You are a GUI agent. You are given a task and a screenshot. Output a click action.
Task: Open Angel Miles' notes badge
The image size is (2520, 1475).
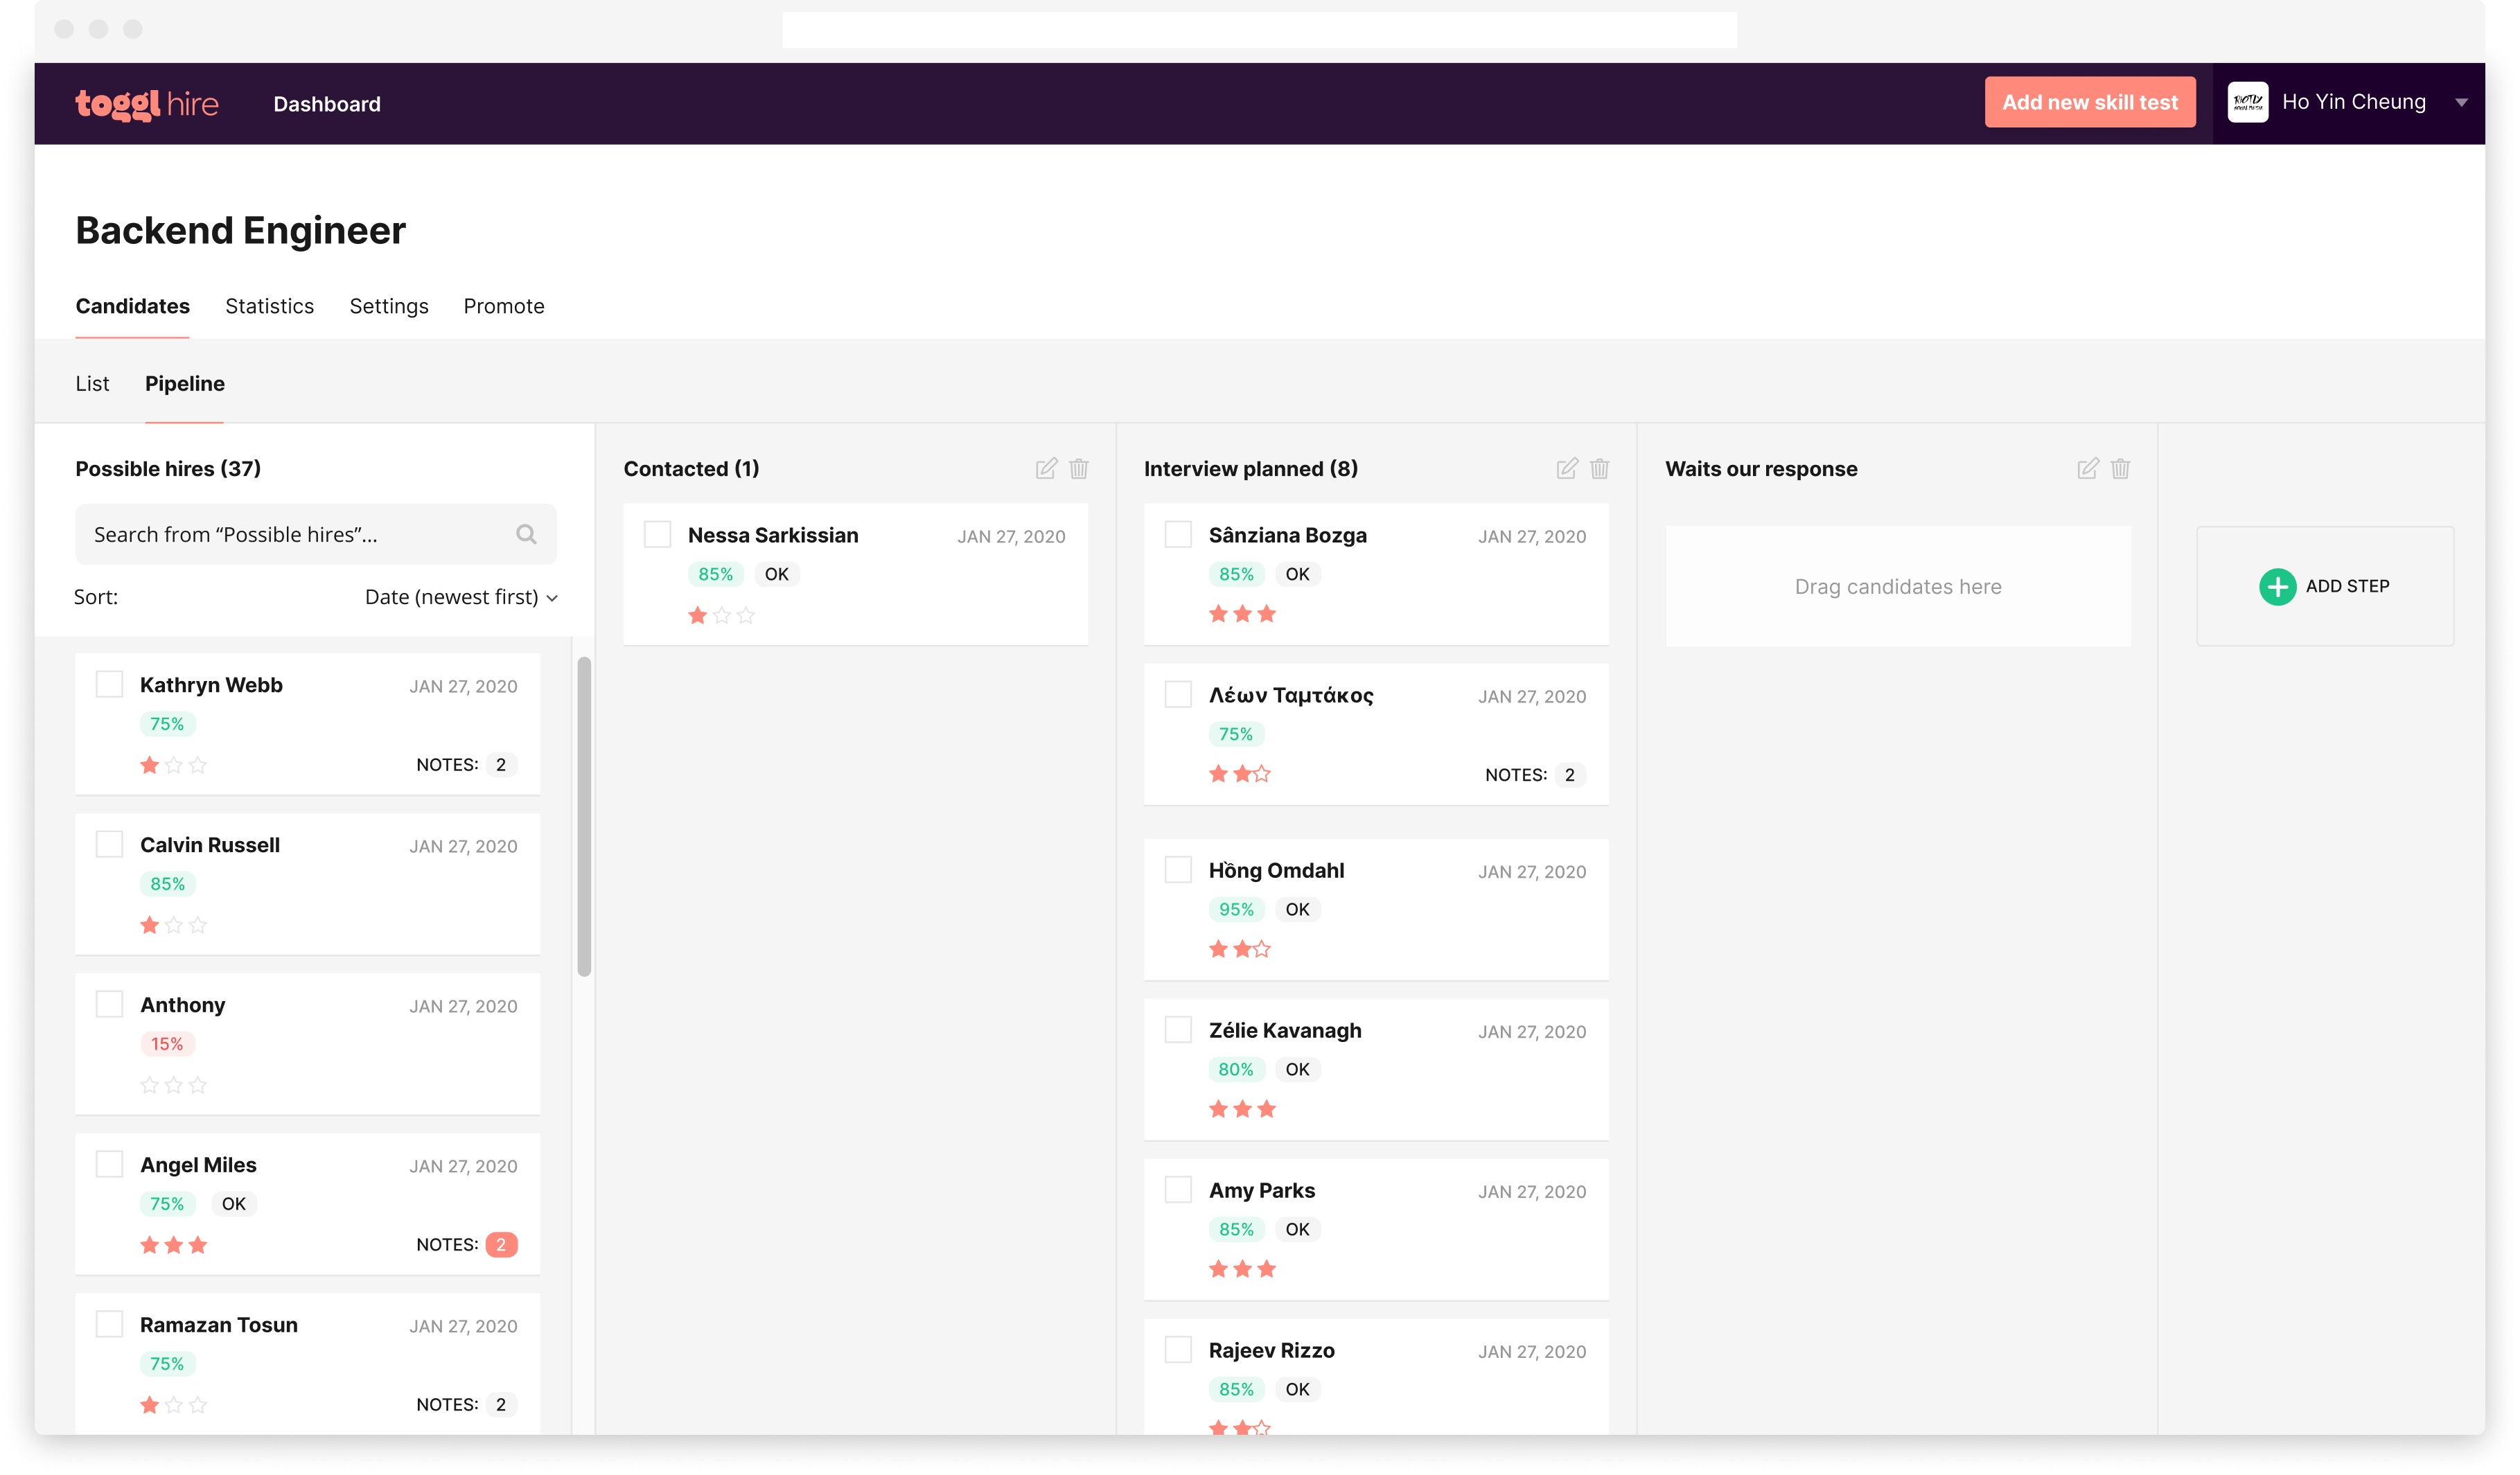(x=501, y=1244)
